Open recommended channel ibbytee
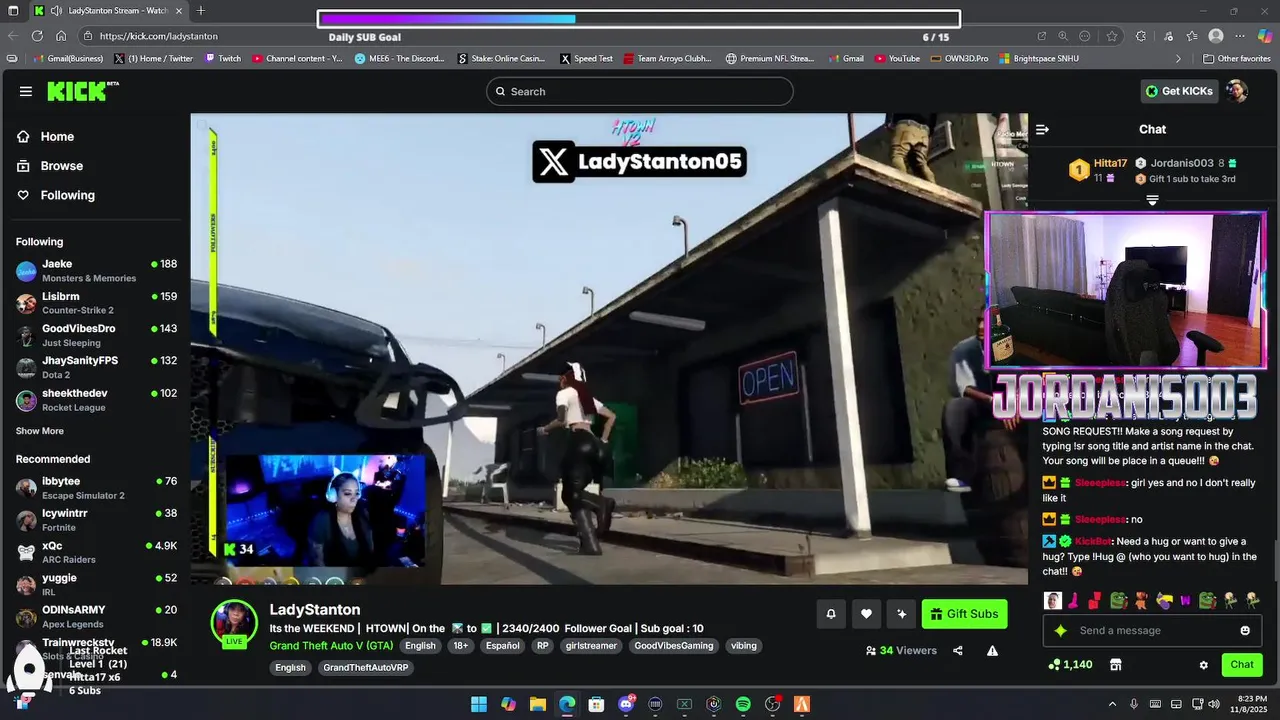This screenshot has width=1280, height=720. (x=96, y=488)
